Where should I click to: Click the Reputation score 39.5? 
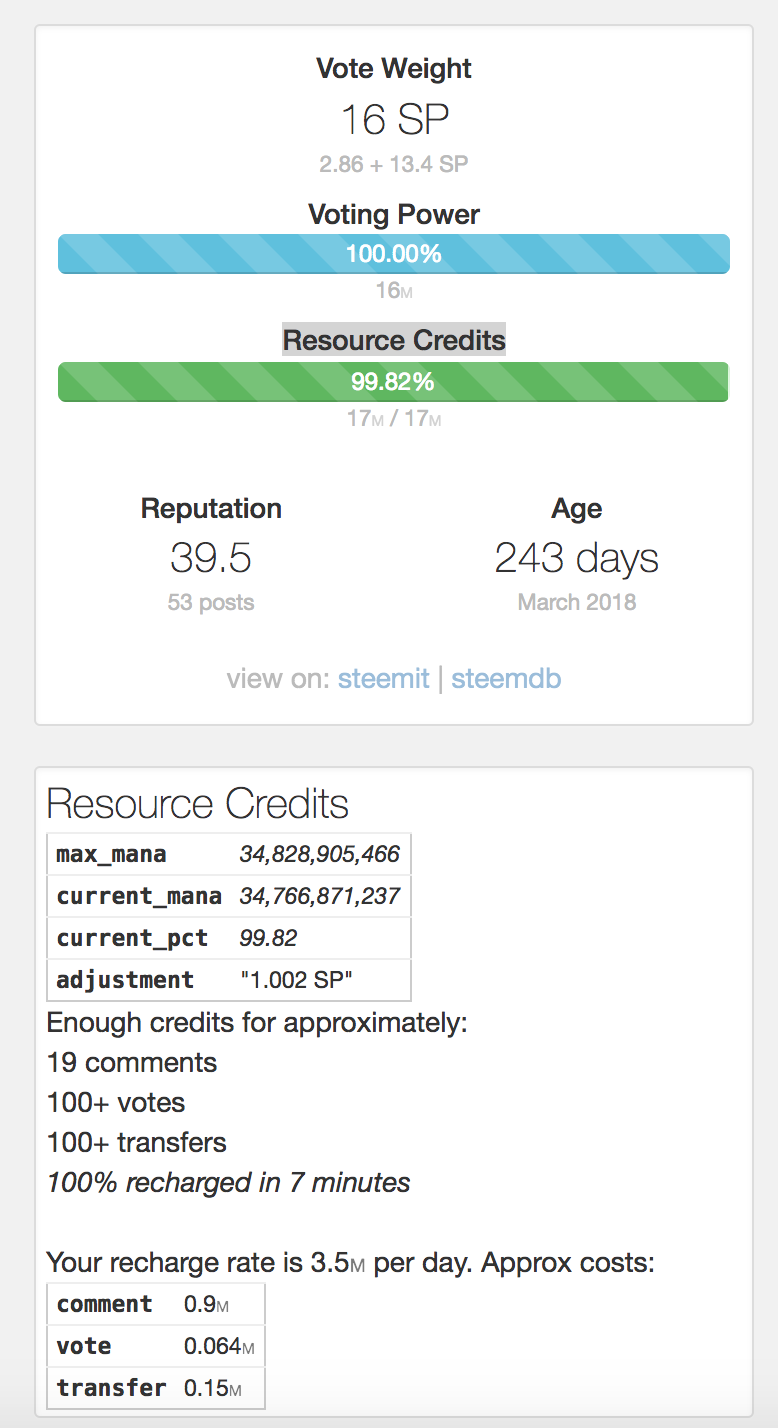coord(211,558)
